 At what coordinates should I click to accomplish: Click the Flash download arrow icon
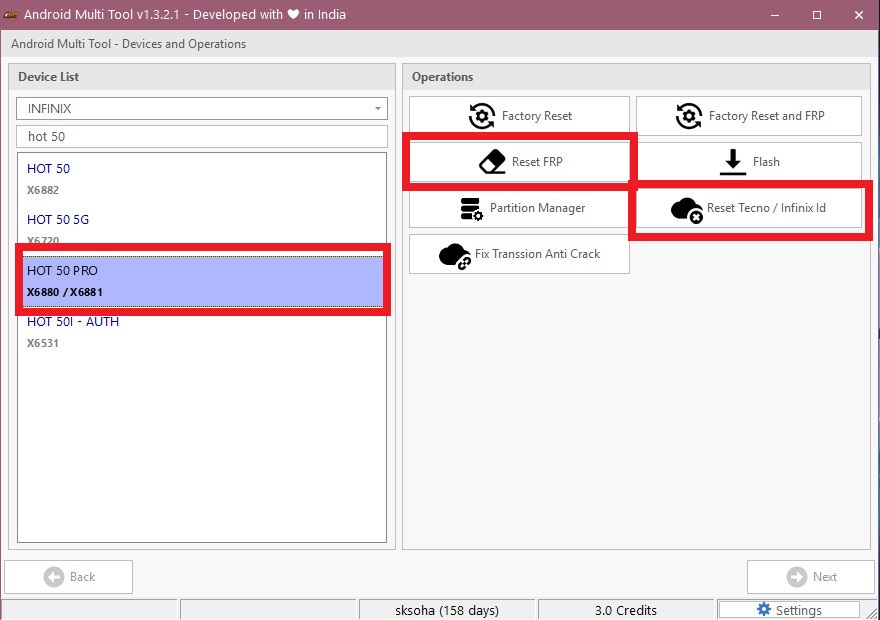pos(733,162)
